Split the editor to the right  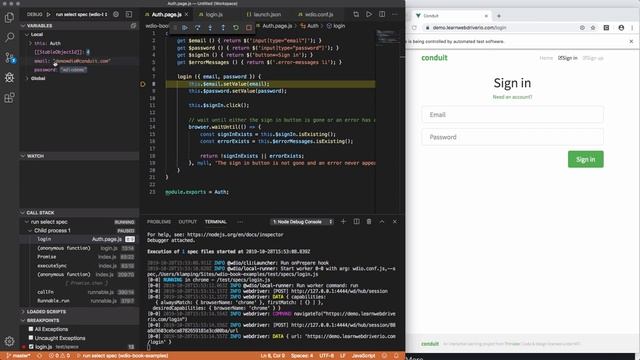click(382, 14)
